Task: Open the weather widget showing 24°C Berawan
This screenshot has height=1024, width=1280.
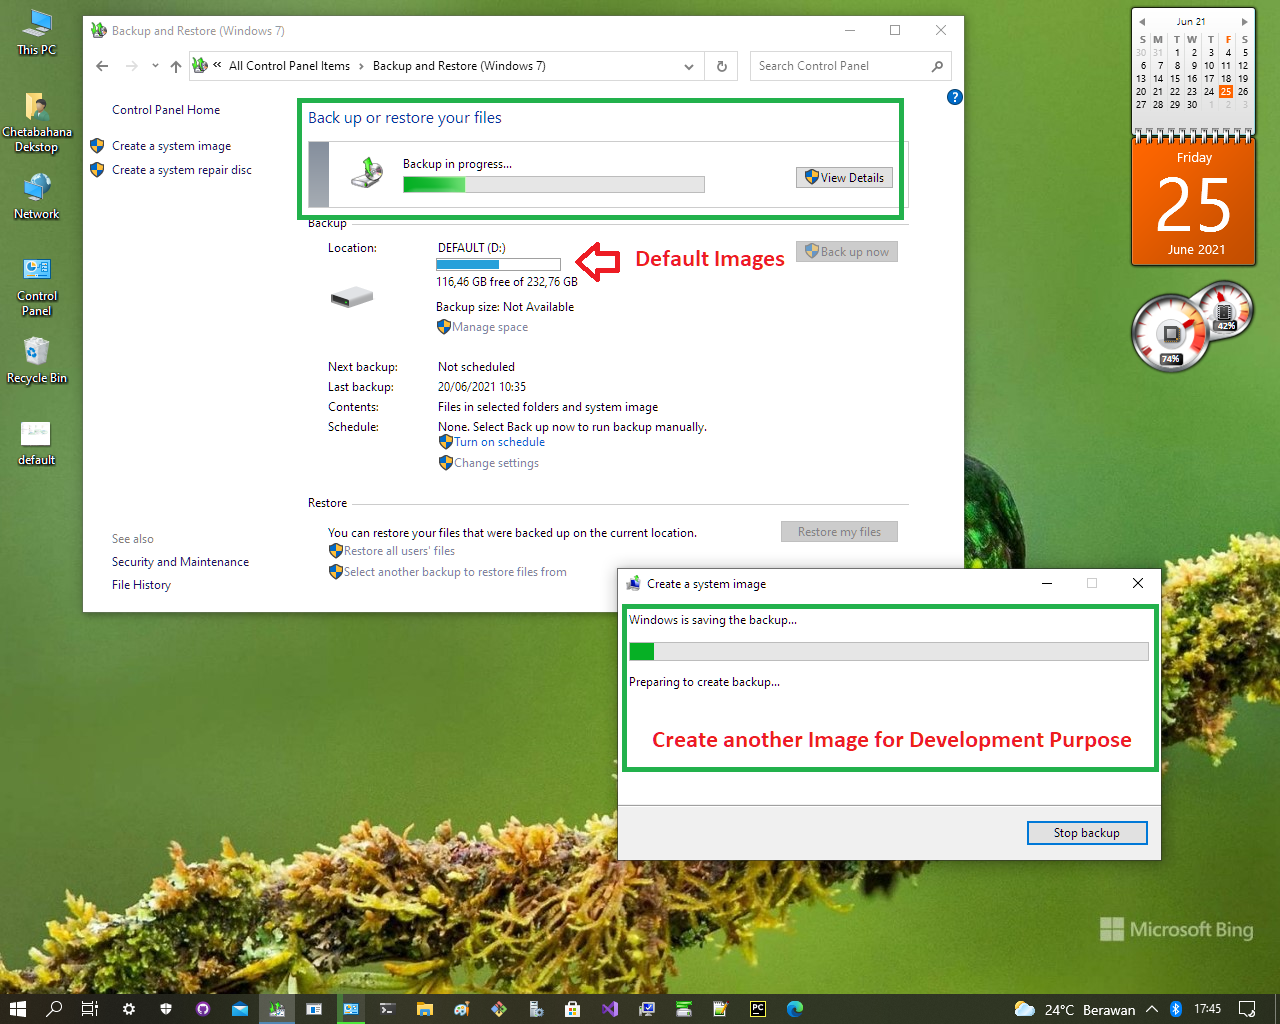Action: pos(1075,1009)
